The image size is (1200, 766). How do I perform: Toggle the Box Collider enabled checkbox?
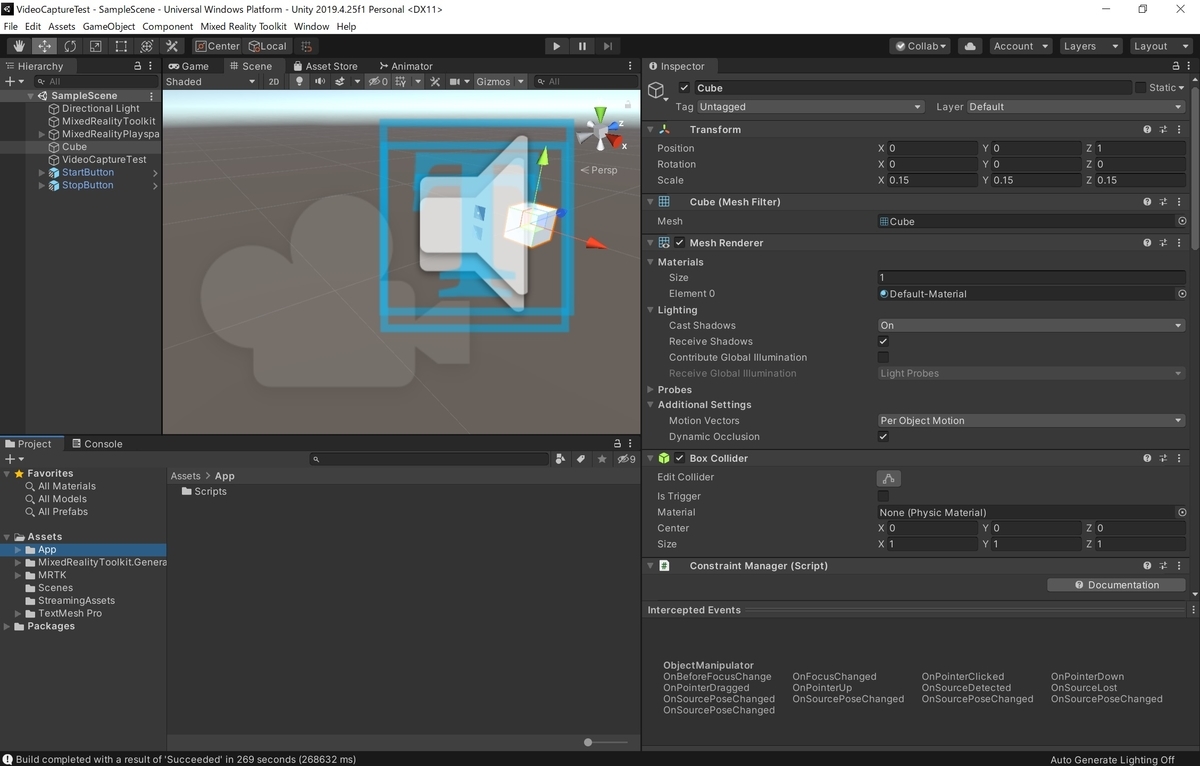coord(680,459)
